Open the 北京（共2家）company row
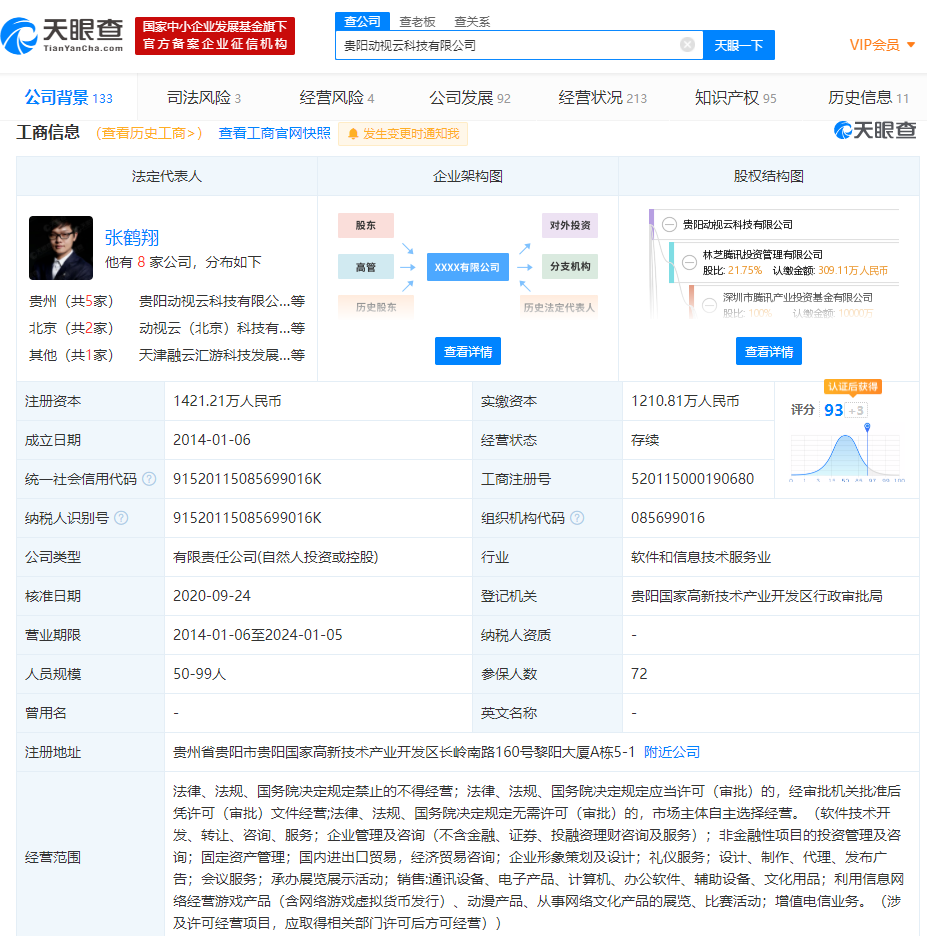This screenshot has height=936, width=927. tap(167, 328)
